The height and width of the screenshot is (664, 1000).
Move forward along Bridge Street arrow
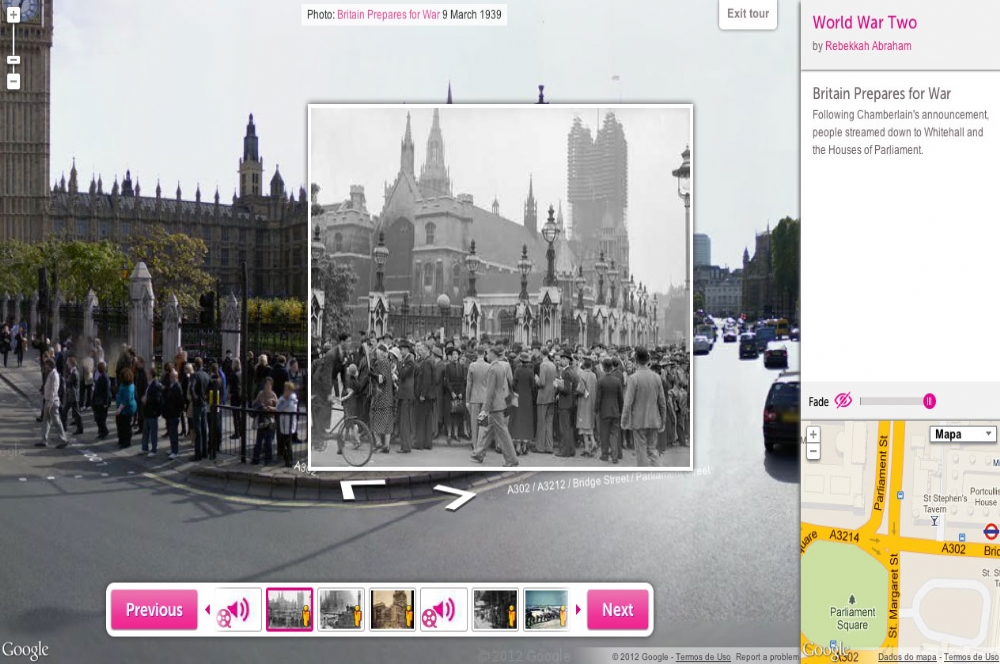pos(458,495)
